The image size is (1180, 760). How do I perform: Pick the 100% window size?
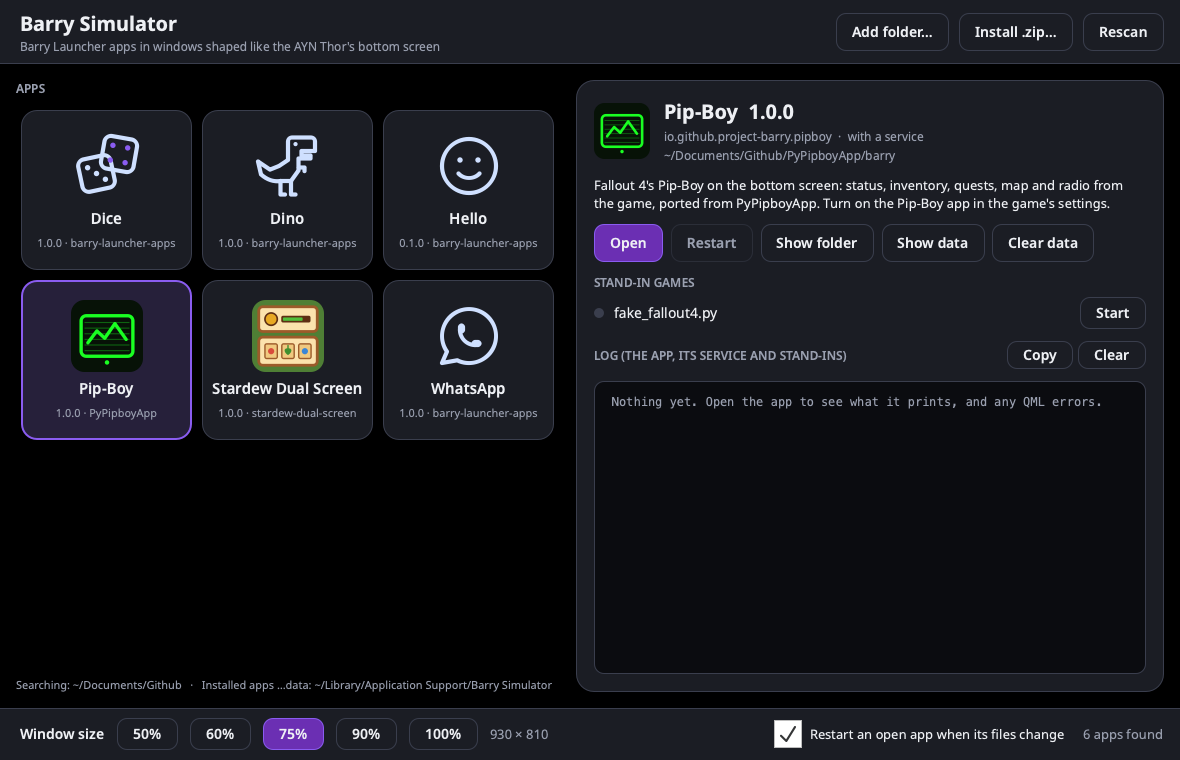coord(442,734)
